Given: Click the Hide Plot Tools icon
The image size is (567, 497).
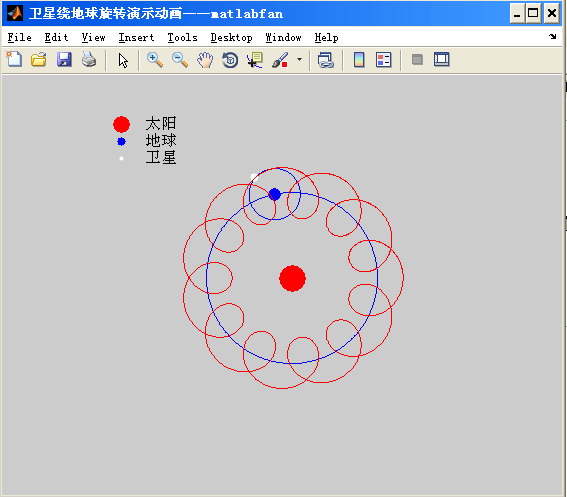Looking at the screenshot, I should click(x=417, y=60).
